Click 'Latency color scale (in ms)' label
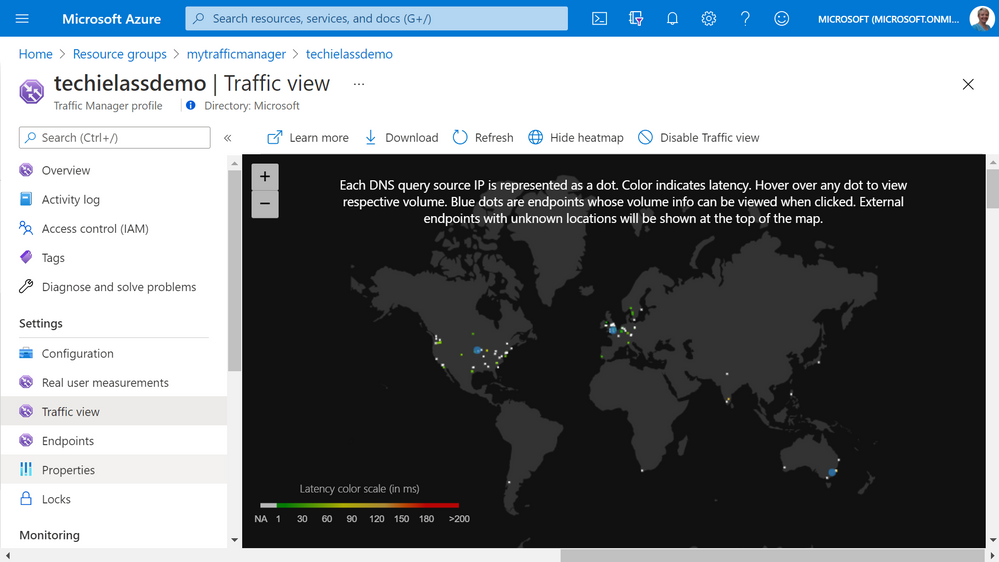999x562 pixels. [x=359, y=489]
